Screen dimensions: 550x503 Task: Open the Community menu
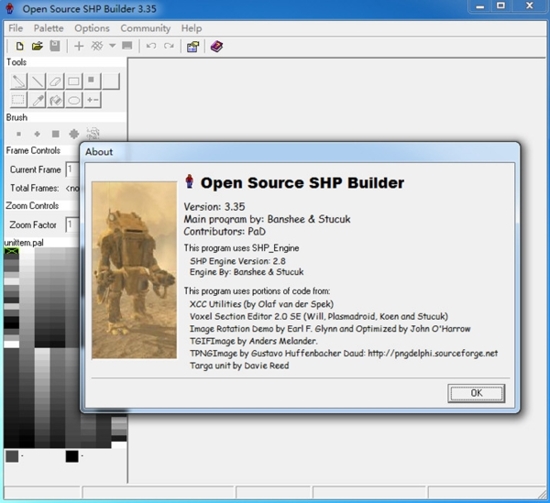pyautogui.click(x=145, y=28)
